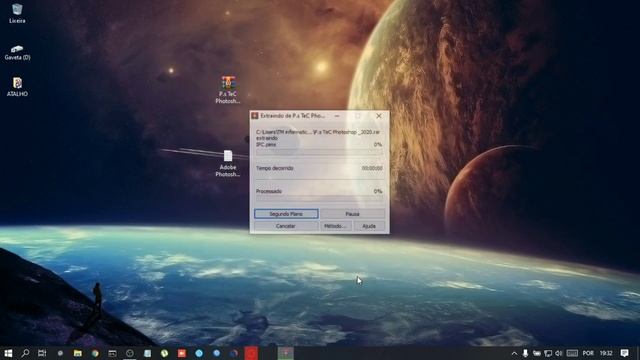
Task: Cancel the extraction with Cancelar
Action: click(x=286, y=226)
